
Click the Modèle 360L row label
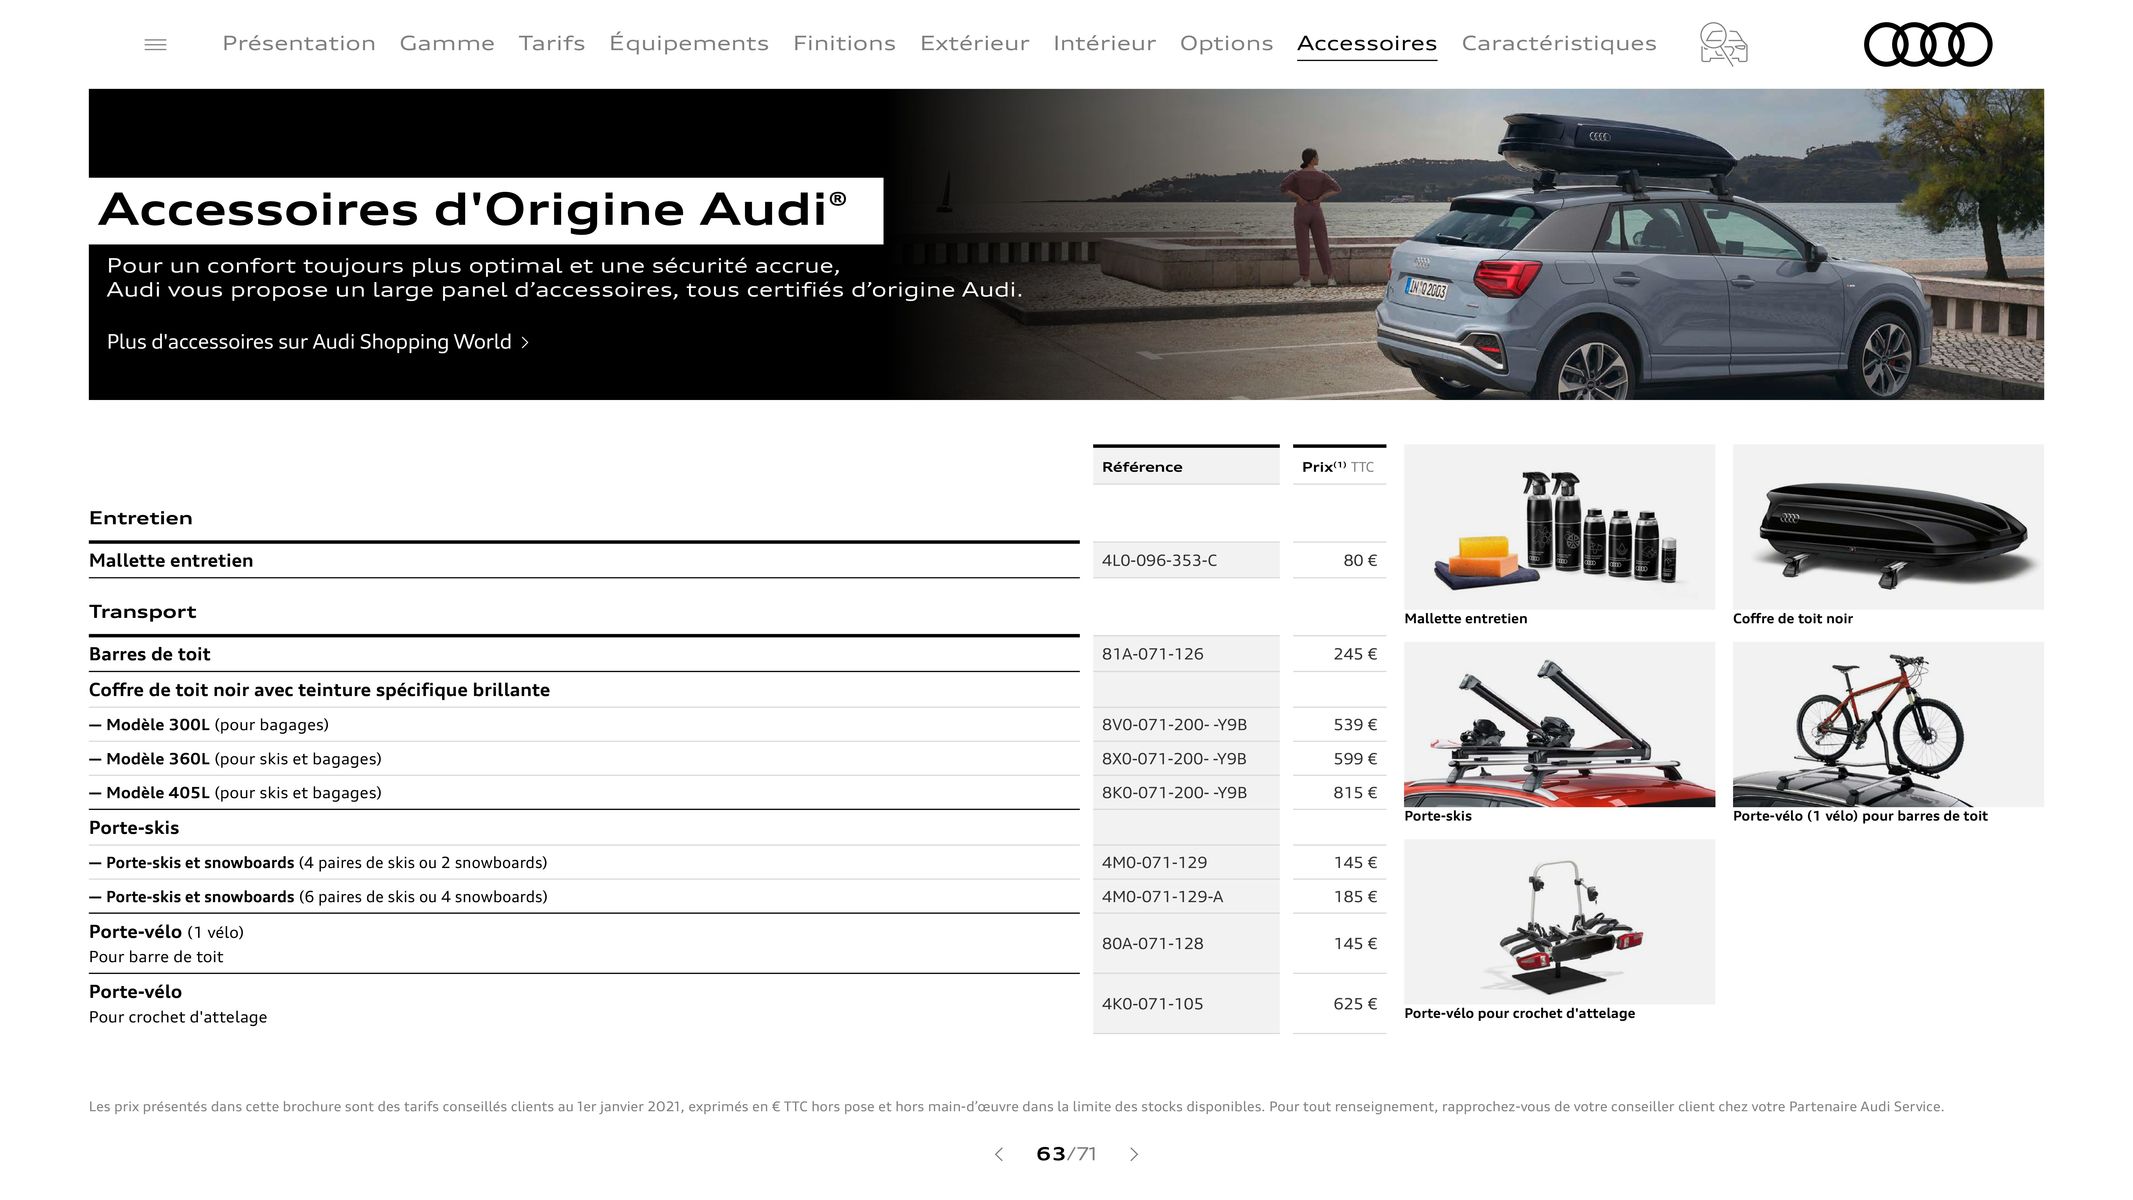point(235,759)
